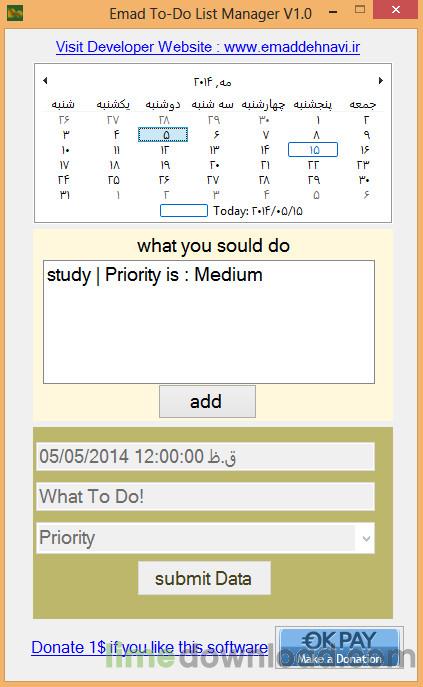The image size is (423, 687).
Task: Click the Today date label below calendar
Action: pyautogui.click(x=258, y=211)
